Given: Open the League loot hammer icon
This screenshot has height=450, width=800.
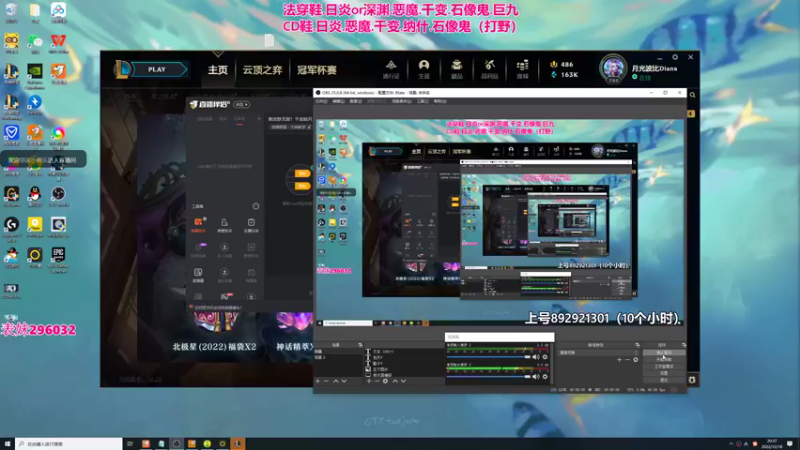Looking at the screenshot, I should click(490, 69).
